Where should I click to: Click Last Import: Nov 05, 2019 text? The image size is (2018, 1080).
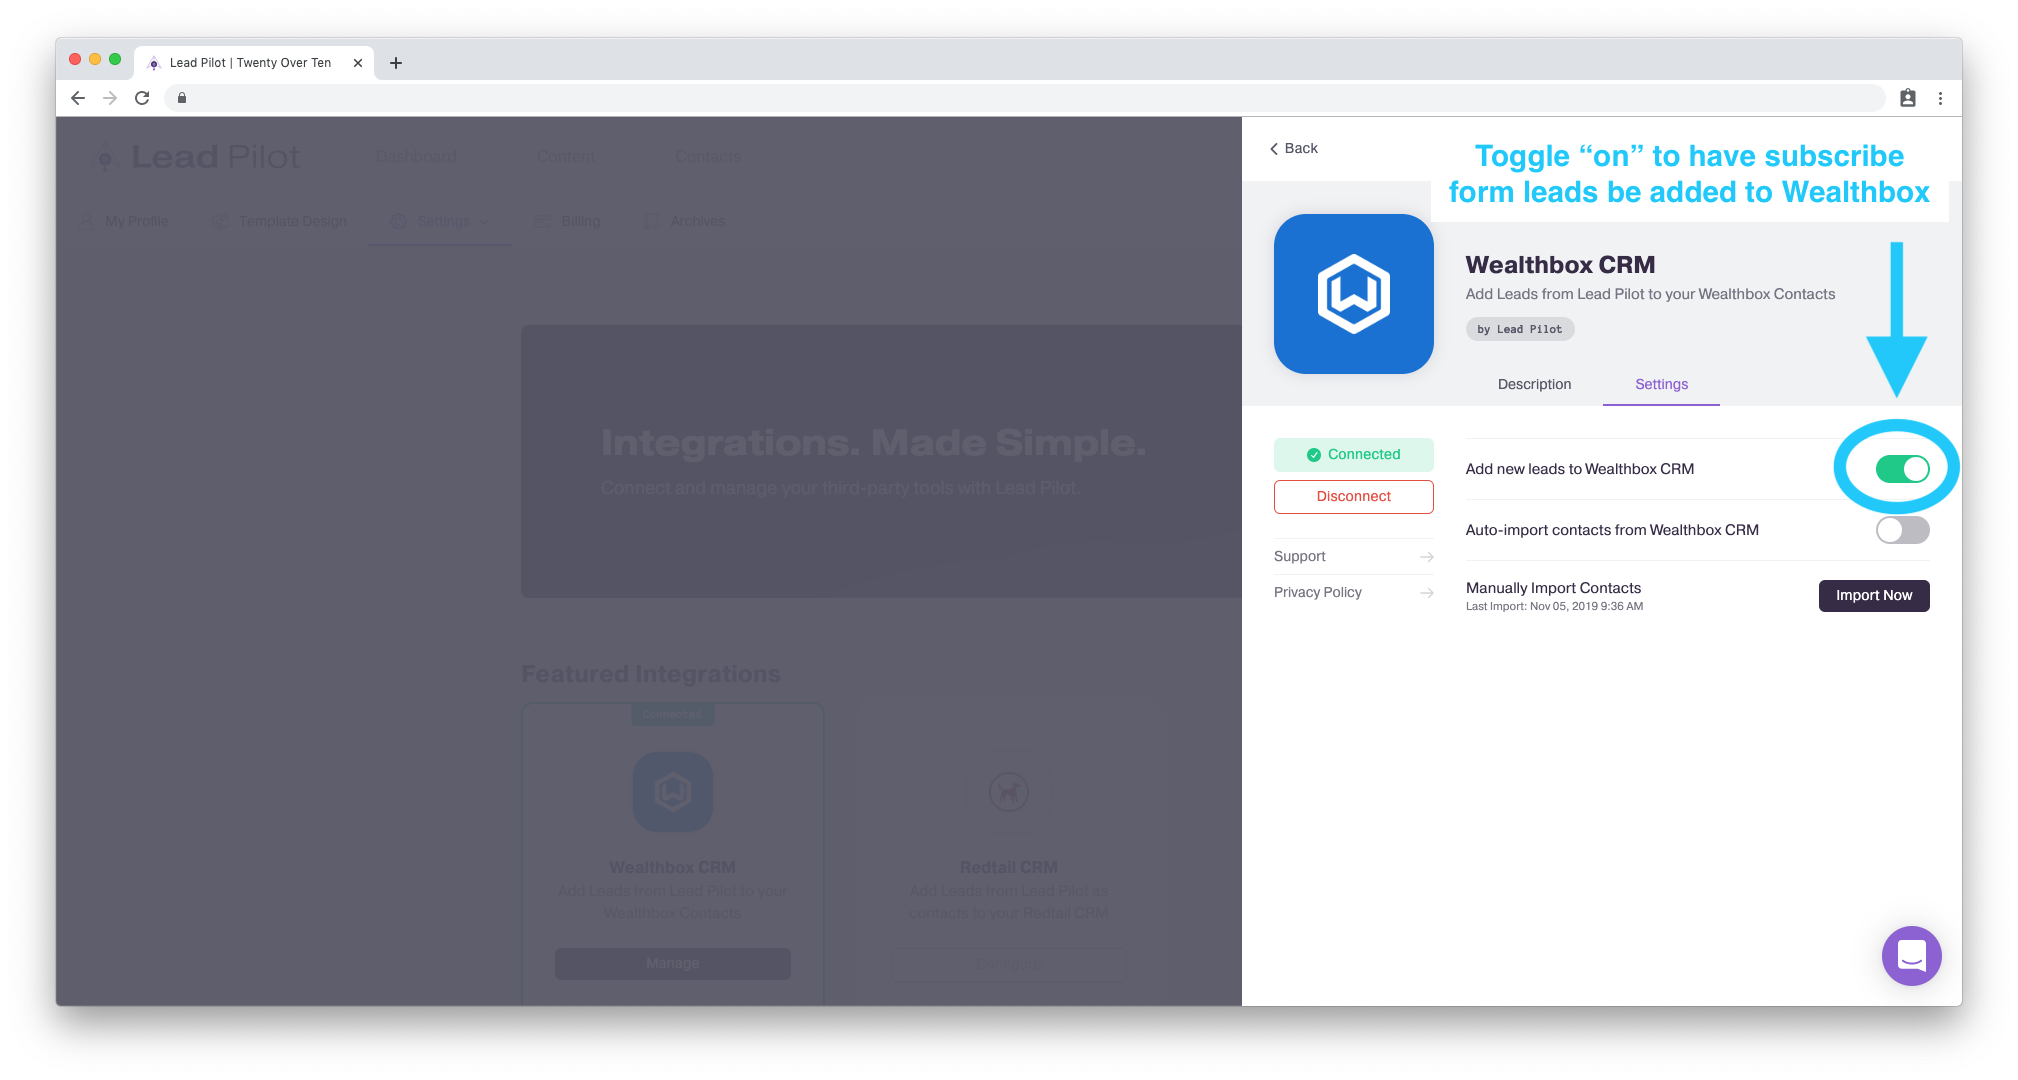(1554, 606)
